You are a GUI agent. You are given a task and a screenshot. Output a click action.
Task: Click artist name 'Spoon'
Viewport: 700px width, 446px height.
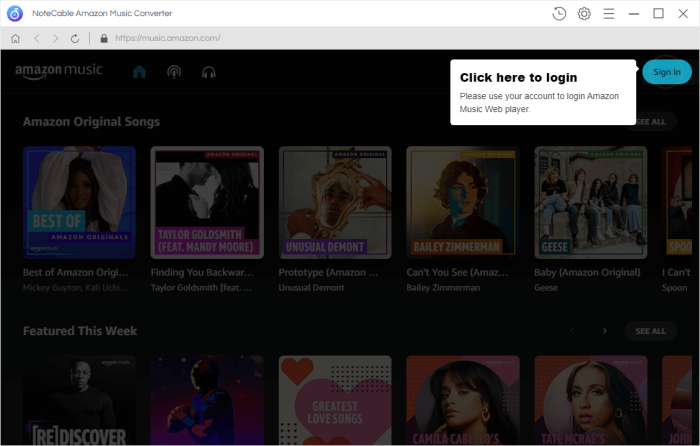[x=675, y=288]
